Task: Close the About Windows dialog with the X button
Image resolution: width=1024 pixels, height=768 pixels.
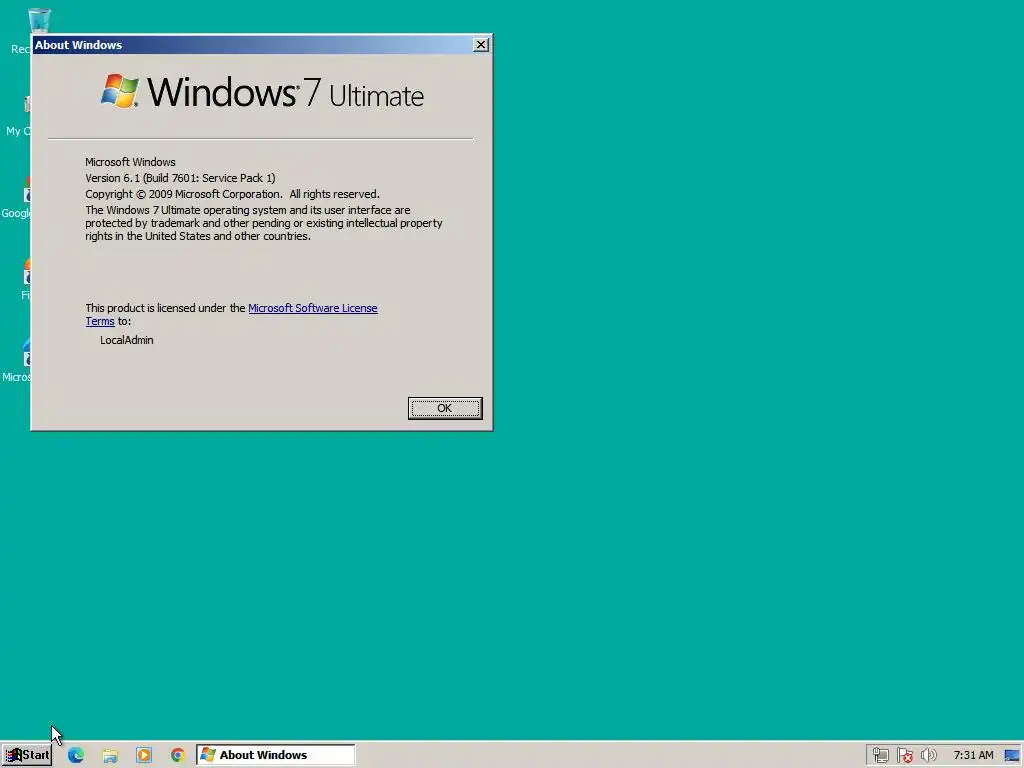Action: pyautogui.click(x=481, y=45)
